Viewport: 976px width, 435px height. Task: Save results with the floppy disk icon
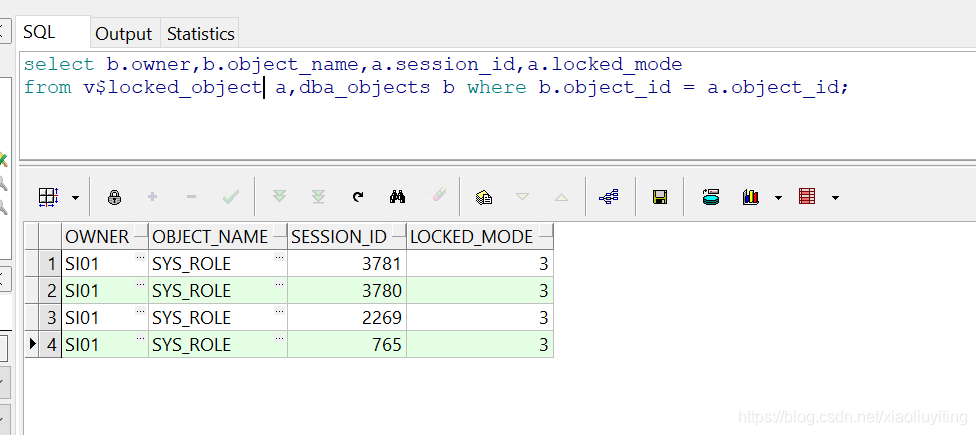(660, 197)
